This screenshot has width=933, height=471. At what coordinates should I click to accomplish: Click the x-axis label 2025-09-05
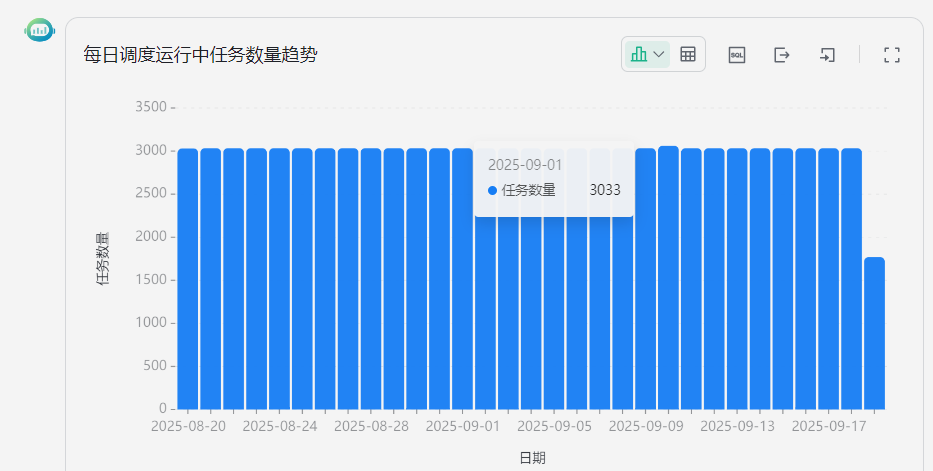click(555, 427)
